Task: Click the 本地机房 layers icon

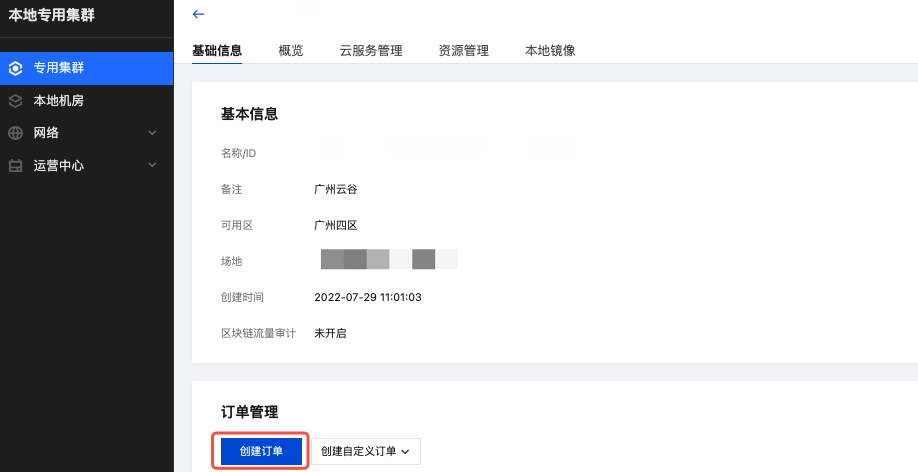Action: coord(15,101)
